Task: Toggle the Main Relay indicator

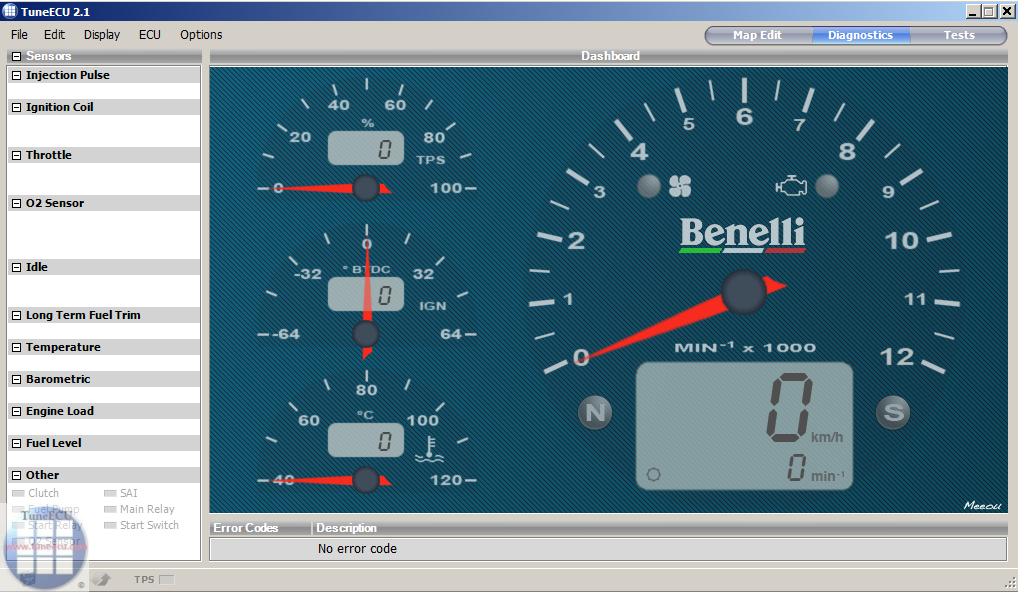Action: click(111, 509)
